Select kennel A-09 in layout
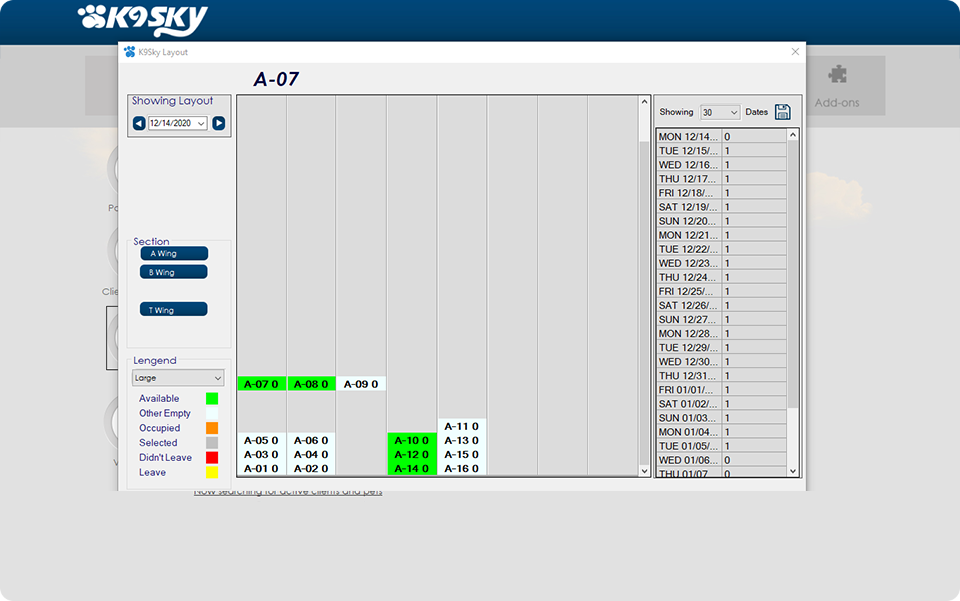 [x=361, y=384]
